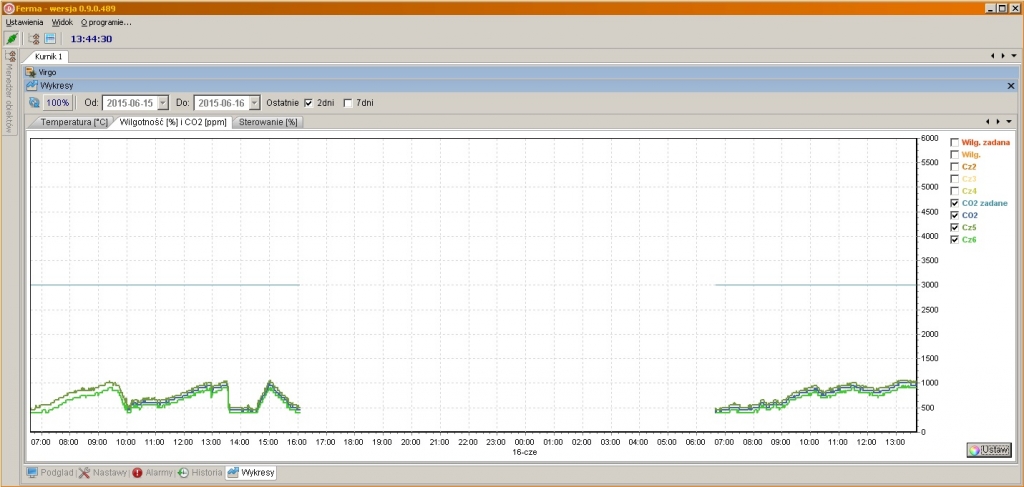
Task: Reset zoom with the 100% button
Action: tap(58, 102)
